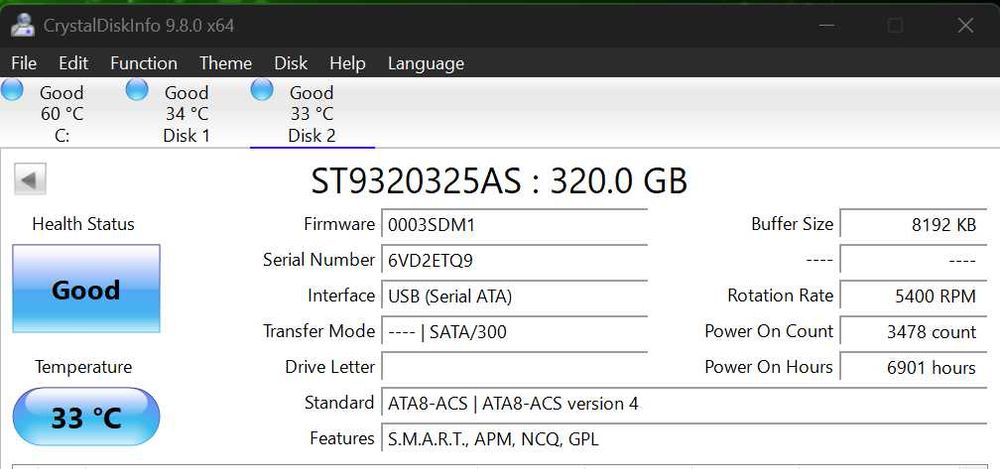This screenshot has width=1000, height=469.
Task: Click the blue status orb for Disk 2
Action: click(262, 90)
